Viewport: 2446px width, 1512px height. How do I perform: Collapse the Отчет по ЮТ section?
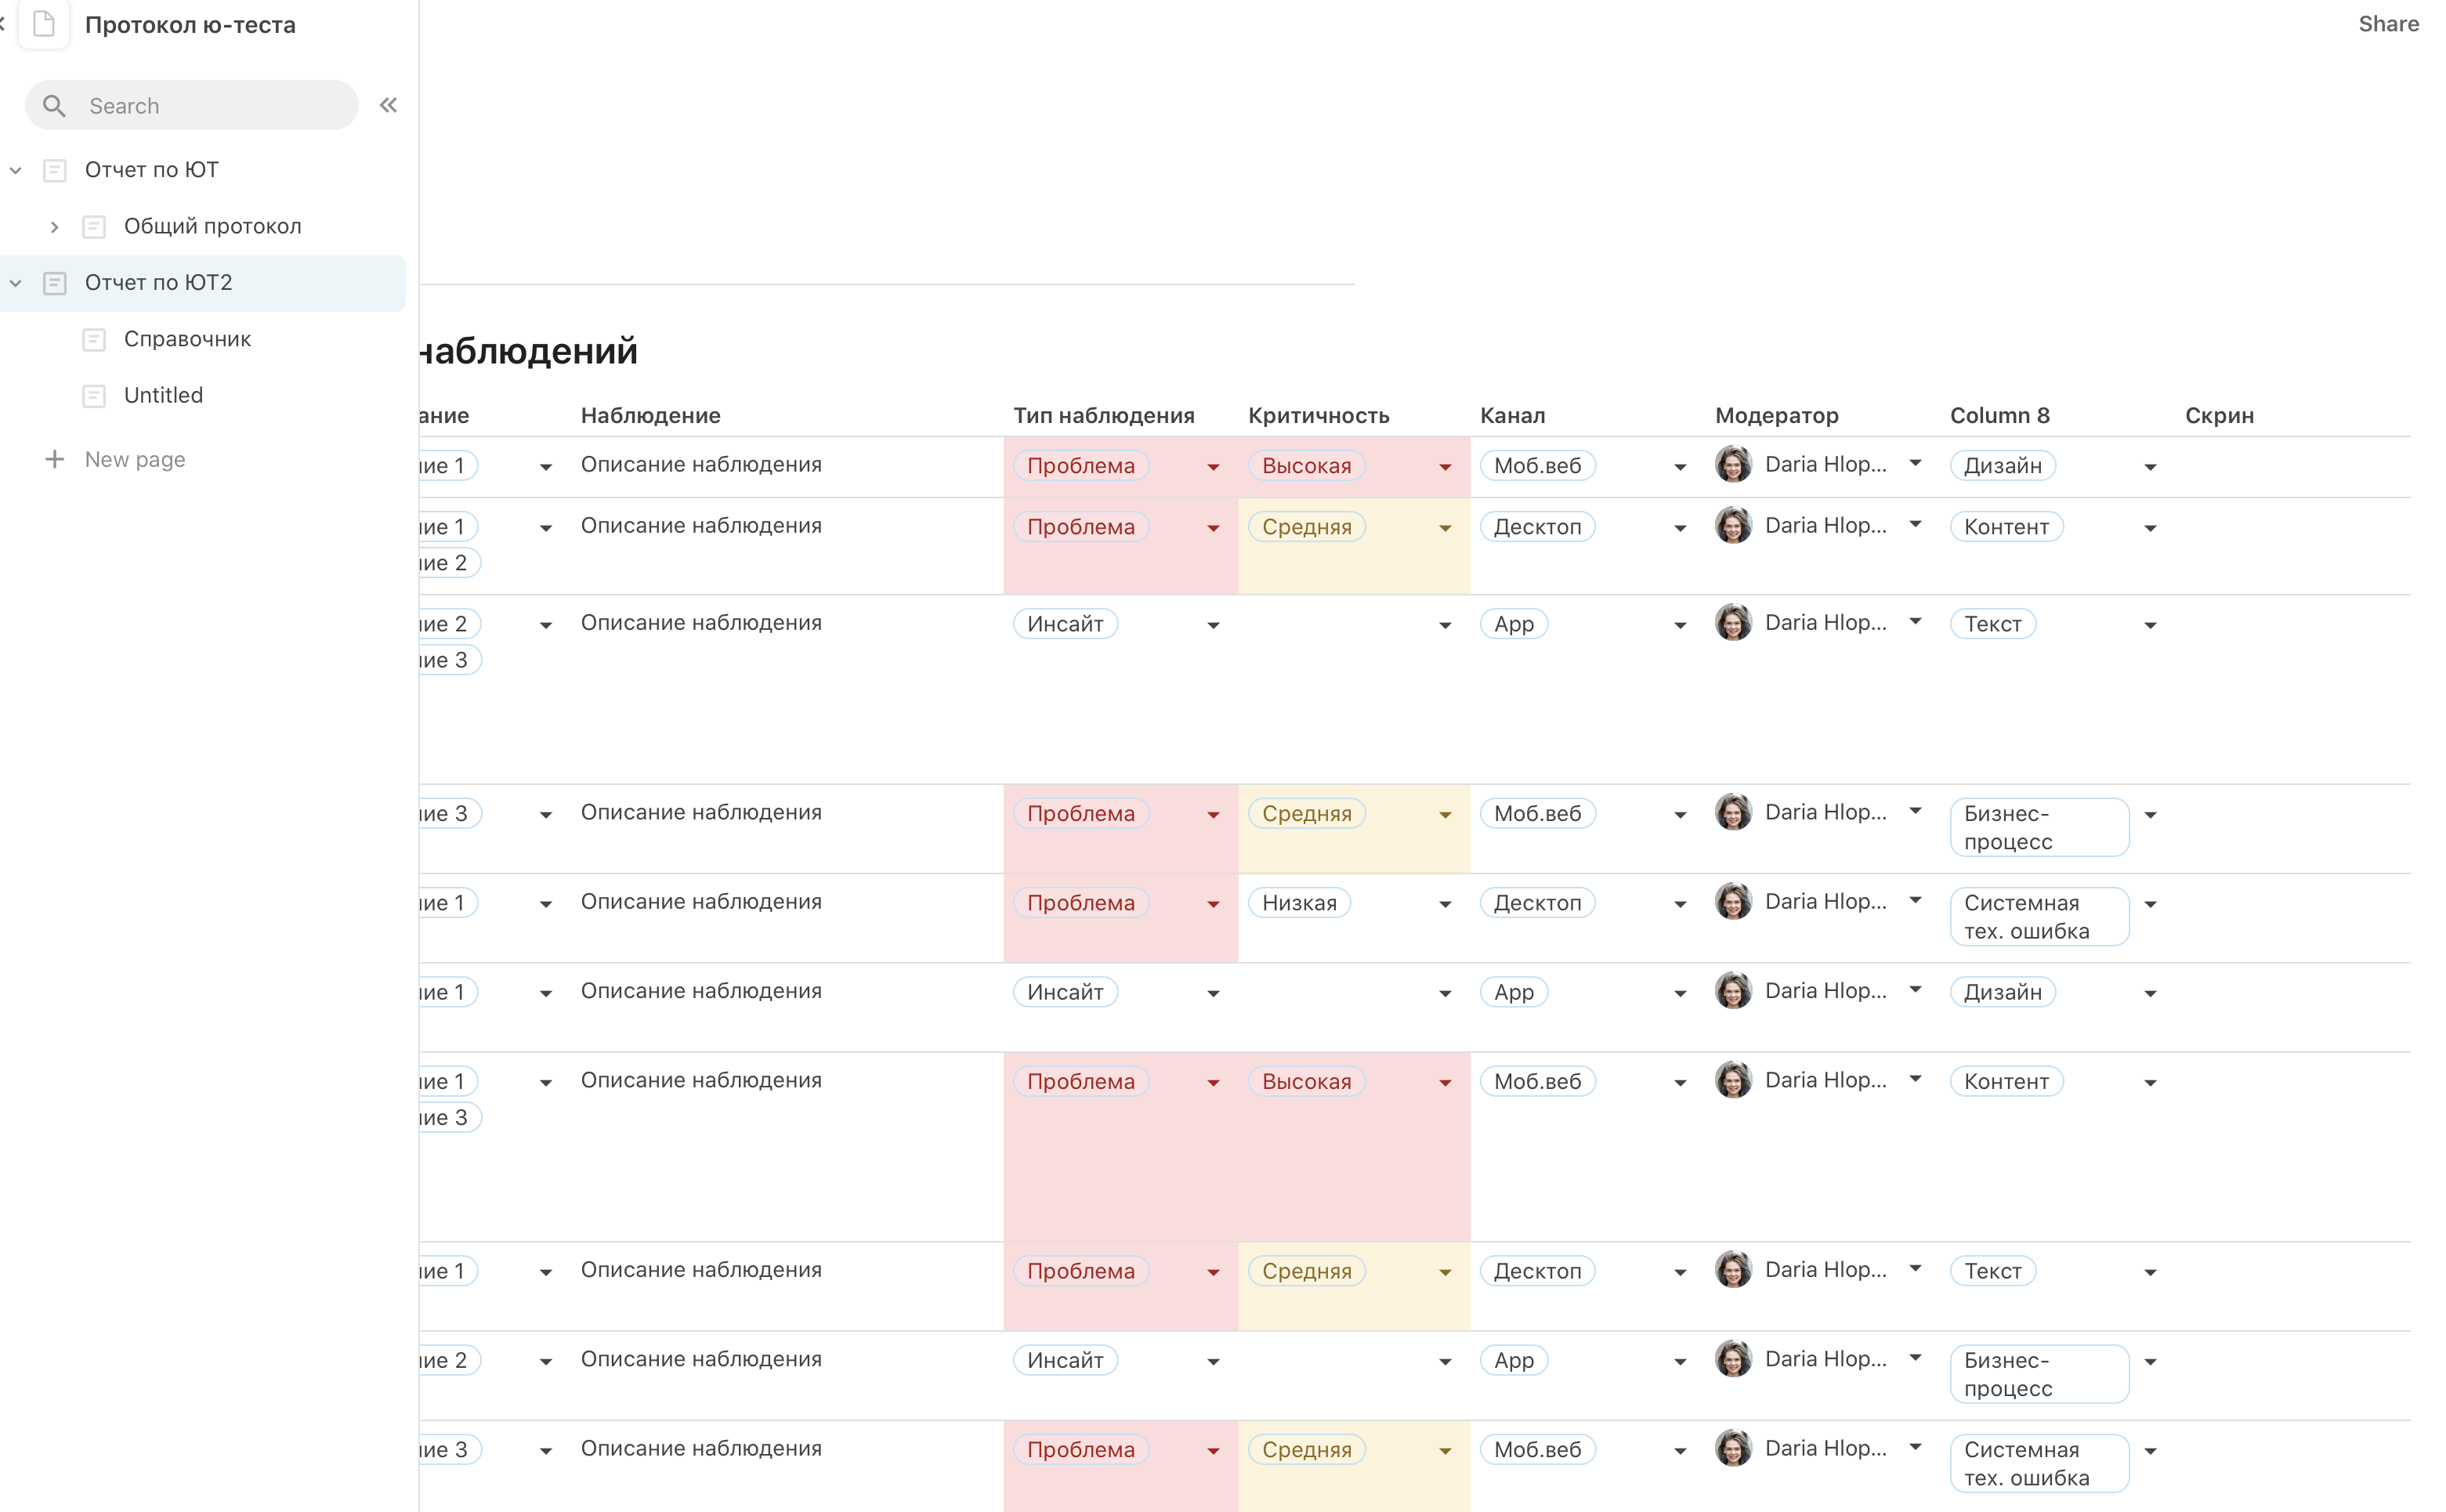coord(16,170)
